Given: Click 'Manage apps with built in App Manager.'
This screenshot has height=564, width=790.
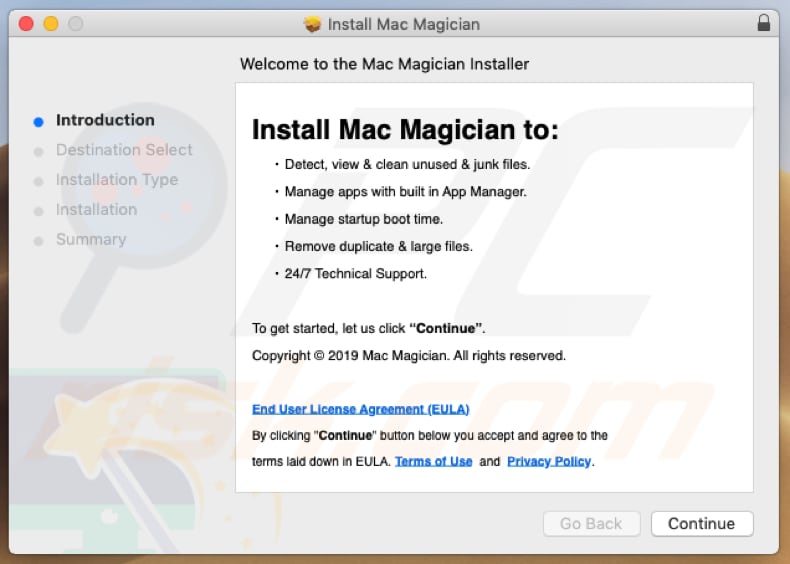Looking at the screenshot, I should coord(406,192).
